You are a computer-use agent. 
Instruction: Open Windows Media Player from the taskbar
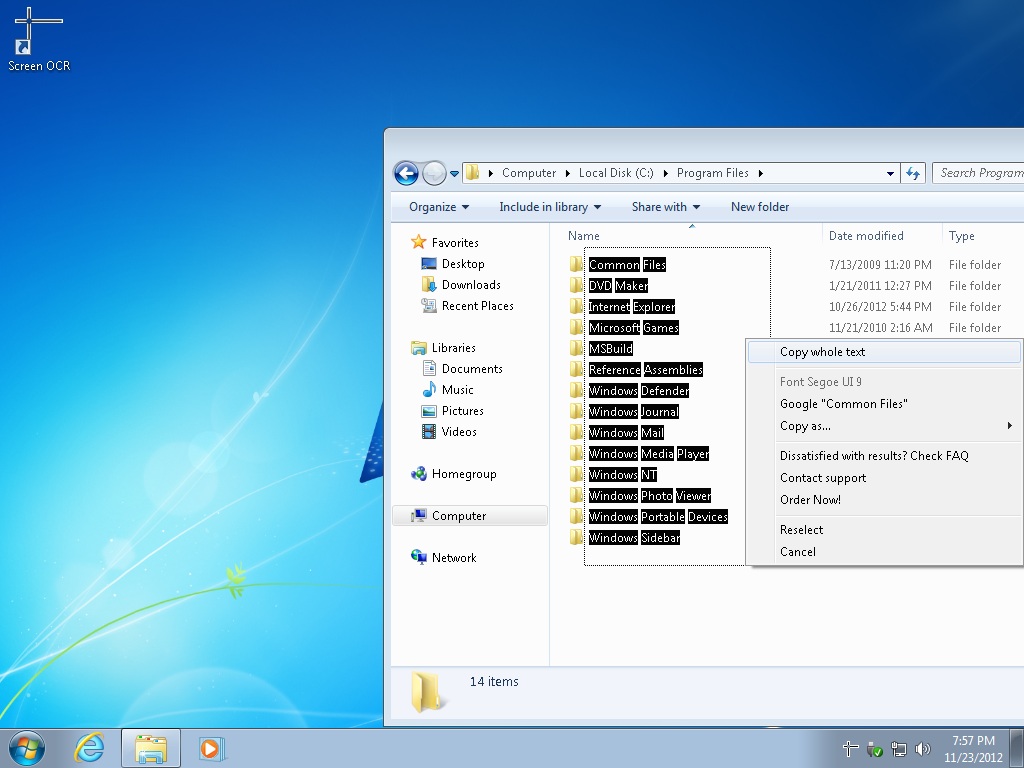click(x=210, y=748)
